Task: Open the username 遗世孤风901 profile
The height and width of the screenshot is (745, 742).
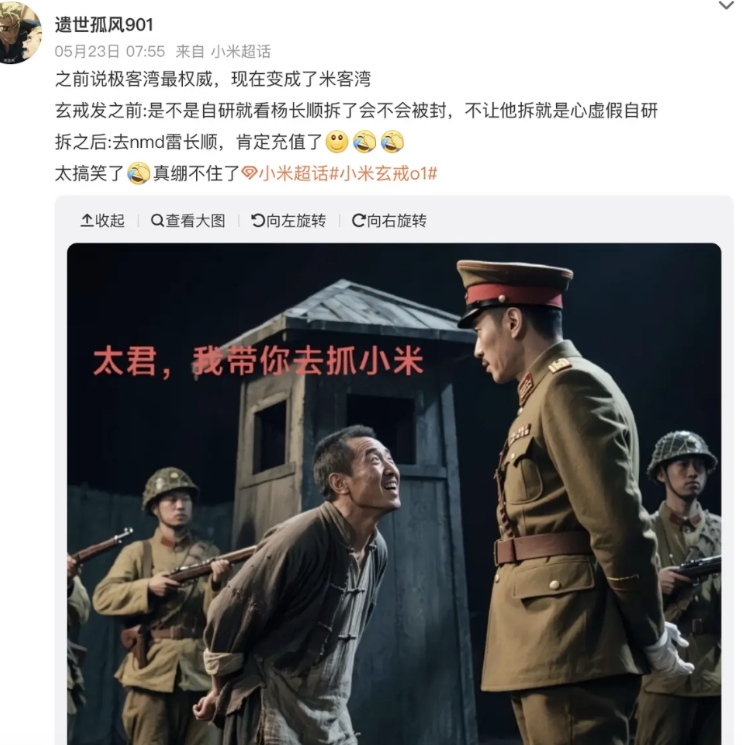Action: (104, 25)
